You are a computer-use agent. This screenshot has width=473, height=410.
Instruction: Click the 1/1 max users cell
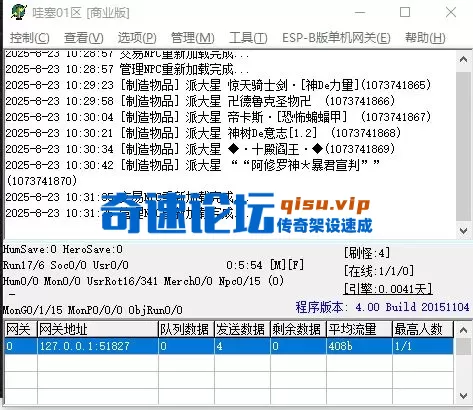pos(423,346)
